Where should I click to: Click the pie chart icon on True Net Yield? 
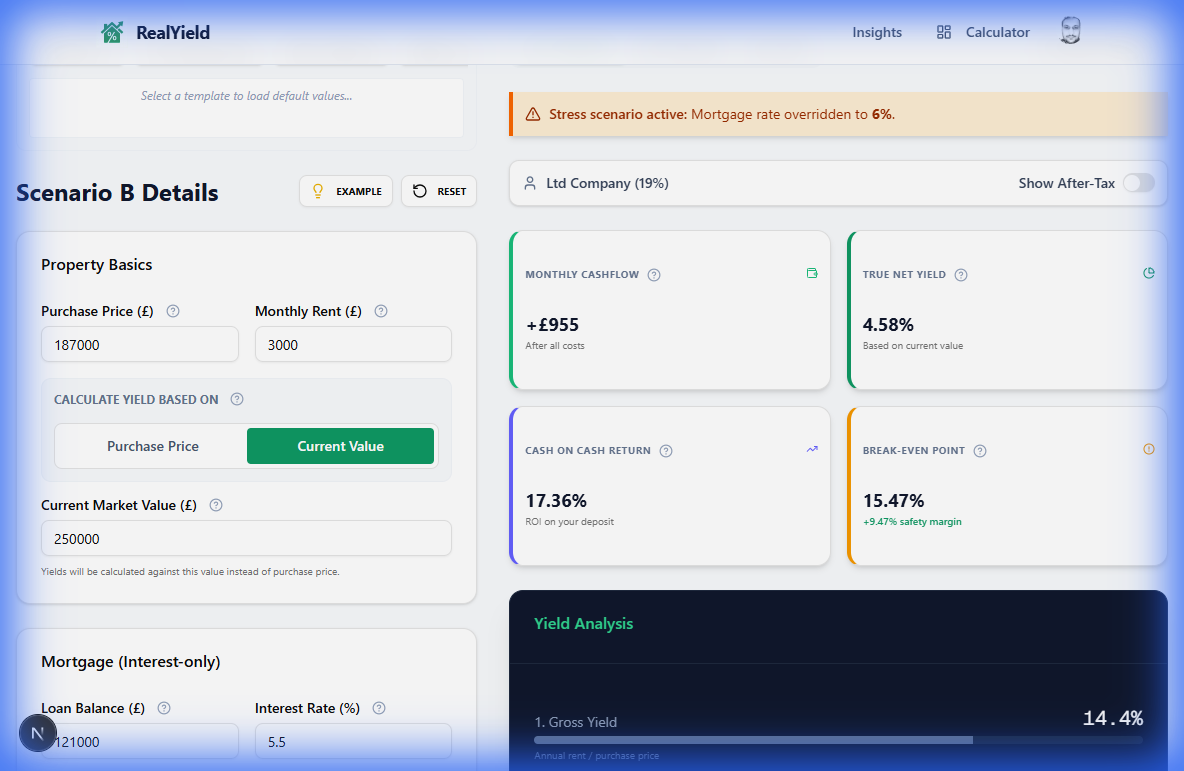(x=1149, y=271)
